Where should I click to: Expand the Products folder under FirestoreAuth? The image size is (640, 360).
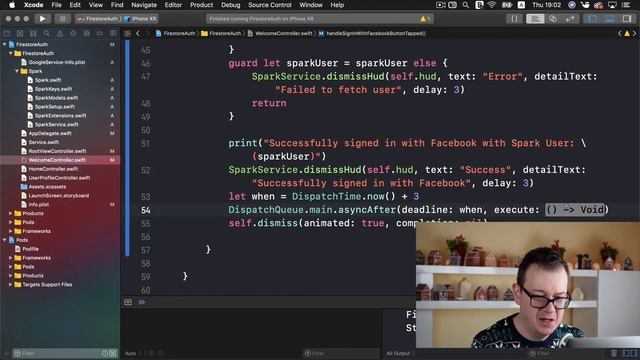[11, 213]
